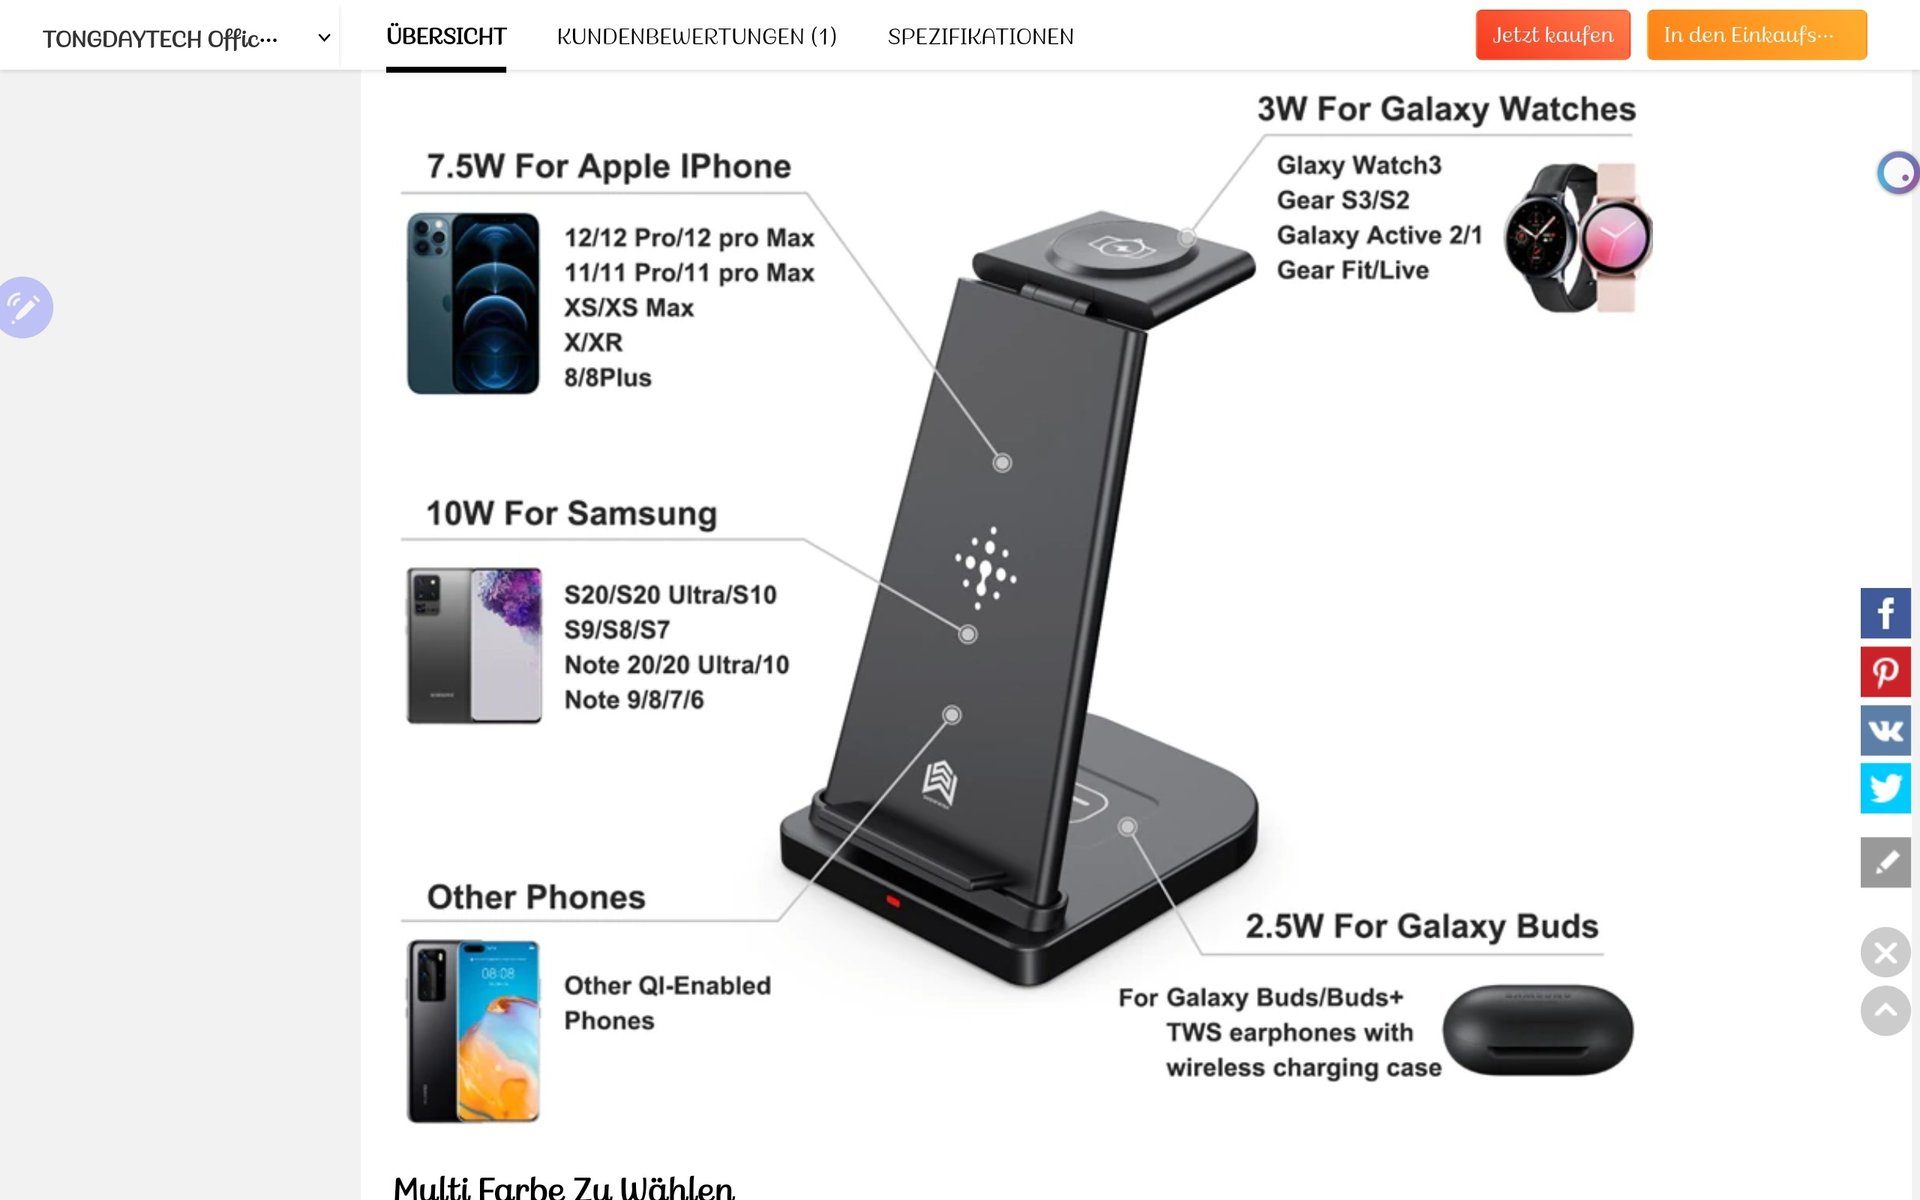Share the product on Facebook
The width and height of the screenshot is (1920, 1200).
pyautogui.click(x=1885, y=613)
